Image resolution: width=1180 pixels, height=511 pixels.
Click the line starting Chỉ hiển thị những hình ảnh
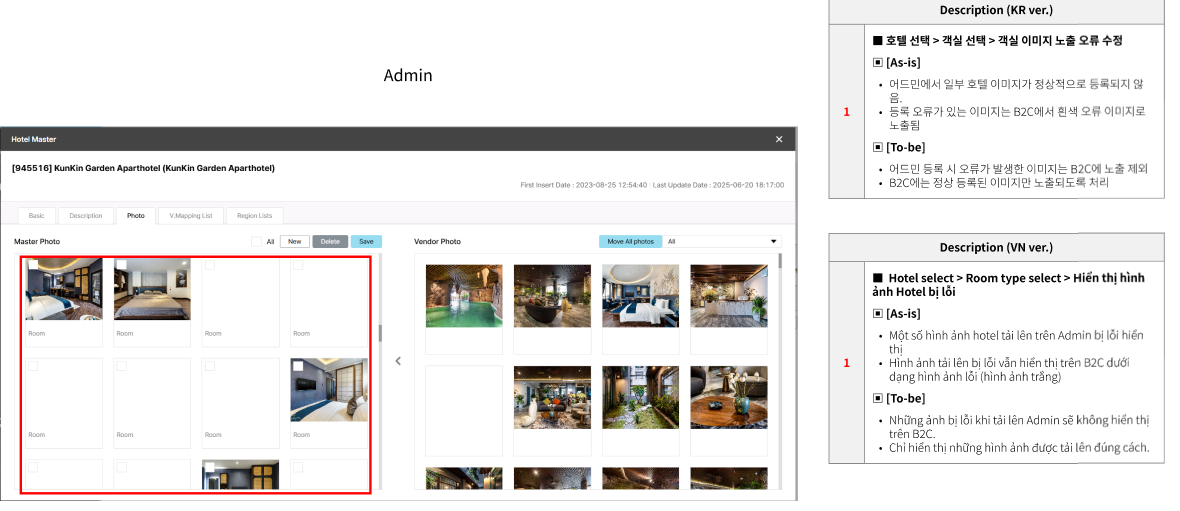1019,448
